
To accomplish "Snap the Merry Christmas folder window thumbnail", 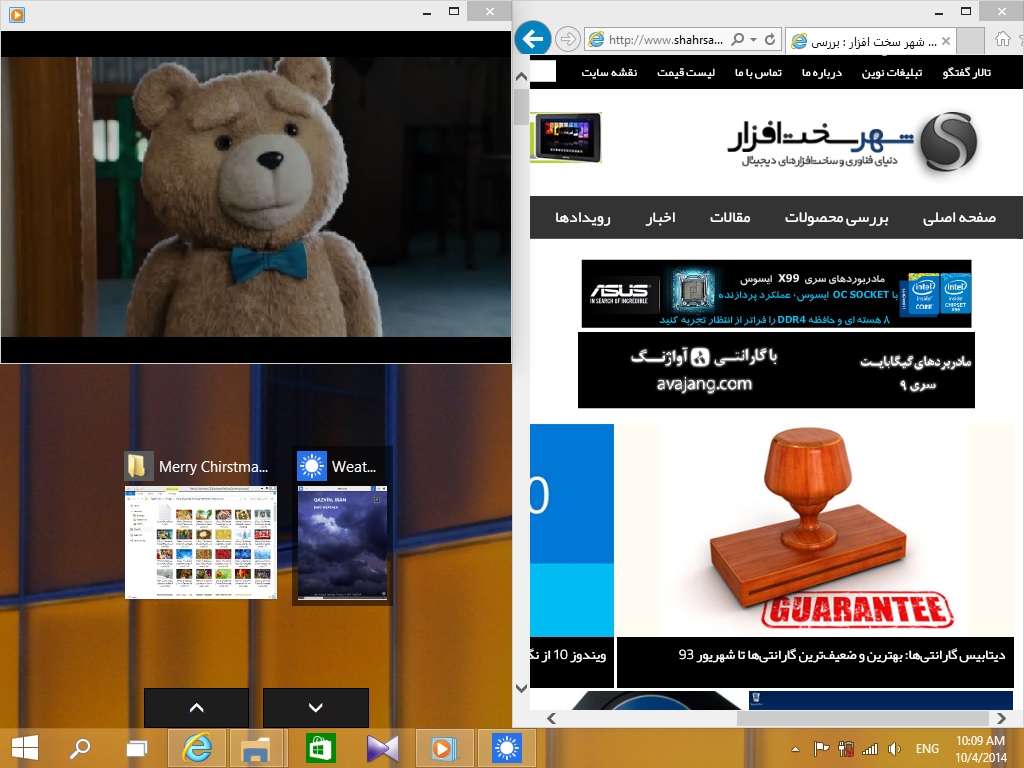I will [x=201, y=542].
